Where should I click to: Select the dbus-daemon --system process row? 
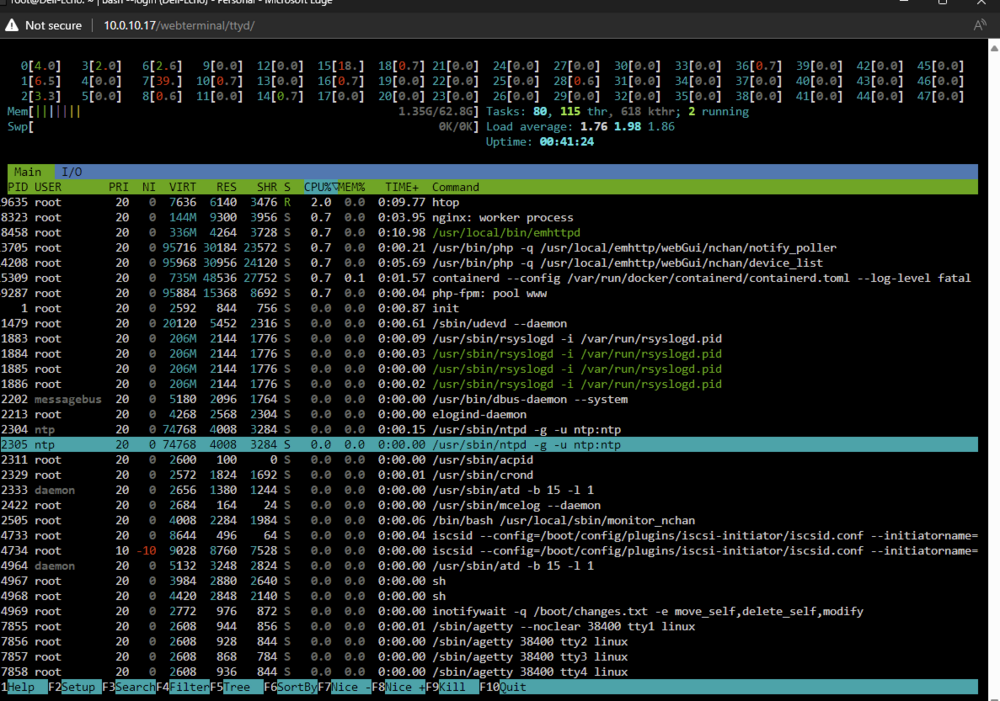(x=489, y=399)
